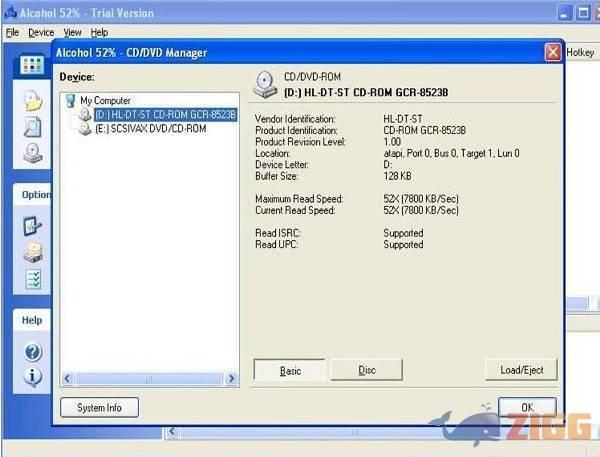Switch to the Disc tab button
The image size is (600, 457).
367,370
